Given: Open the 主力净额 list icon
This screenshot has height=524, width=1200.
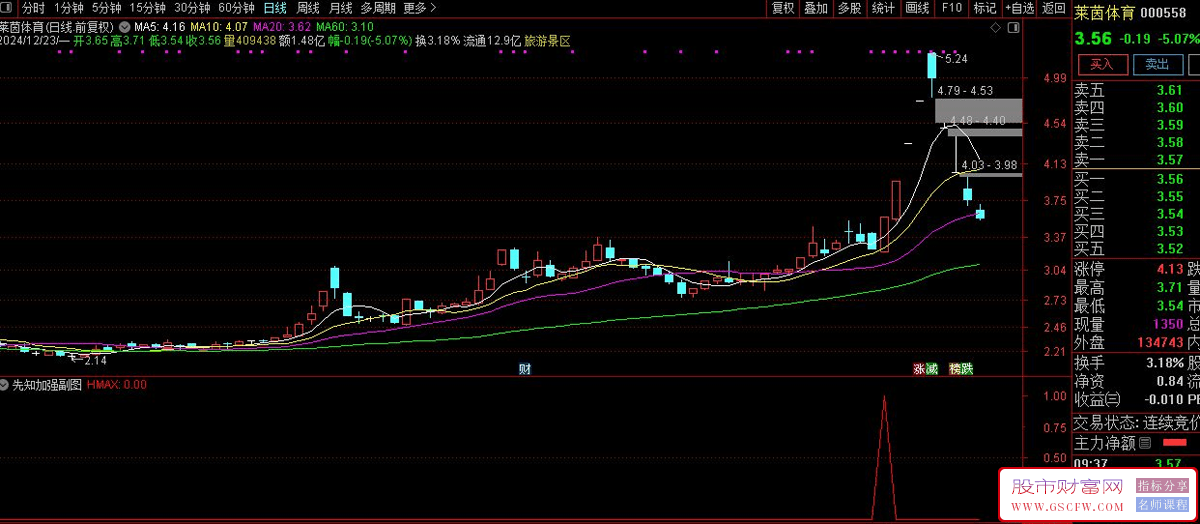Looking at the screenshot, I should [1144, 442].
